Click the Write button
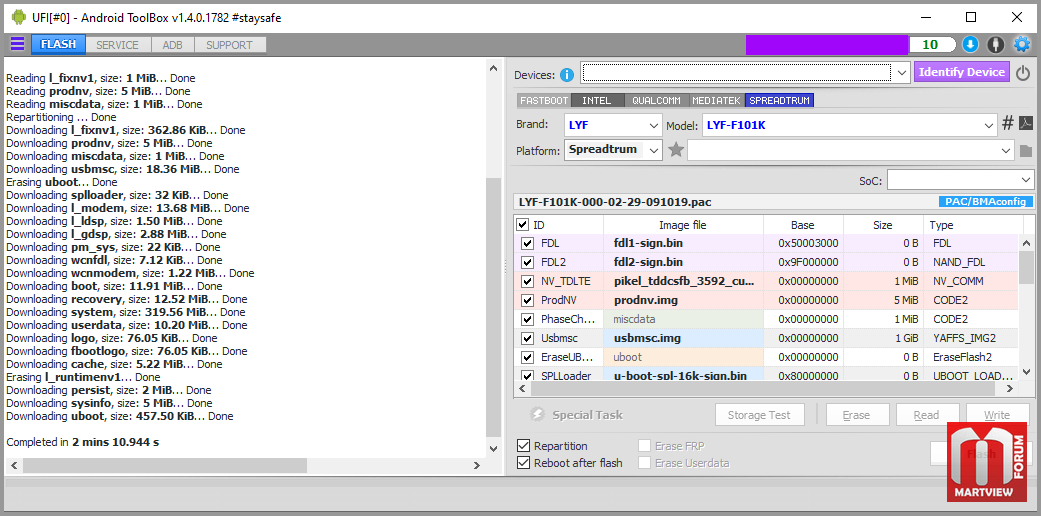 click(x=997, y=415)
